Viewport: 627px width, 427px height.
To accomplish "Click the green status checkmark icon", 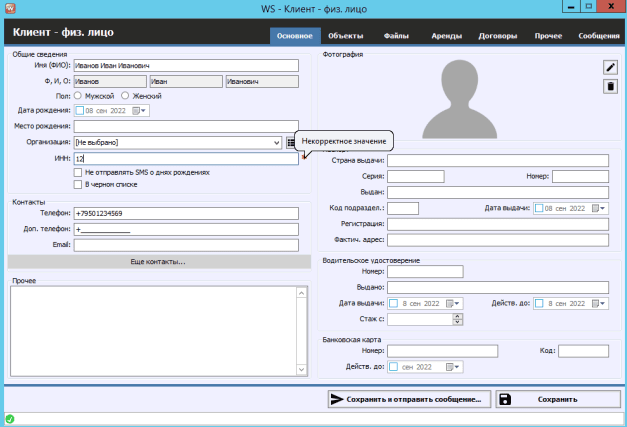I will pos(9,419).
